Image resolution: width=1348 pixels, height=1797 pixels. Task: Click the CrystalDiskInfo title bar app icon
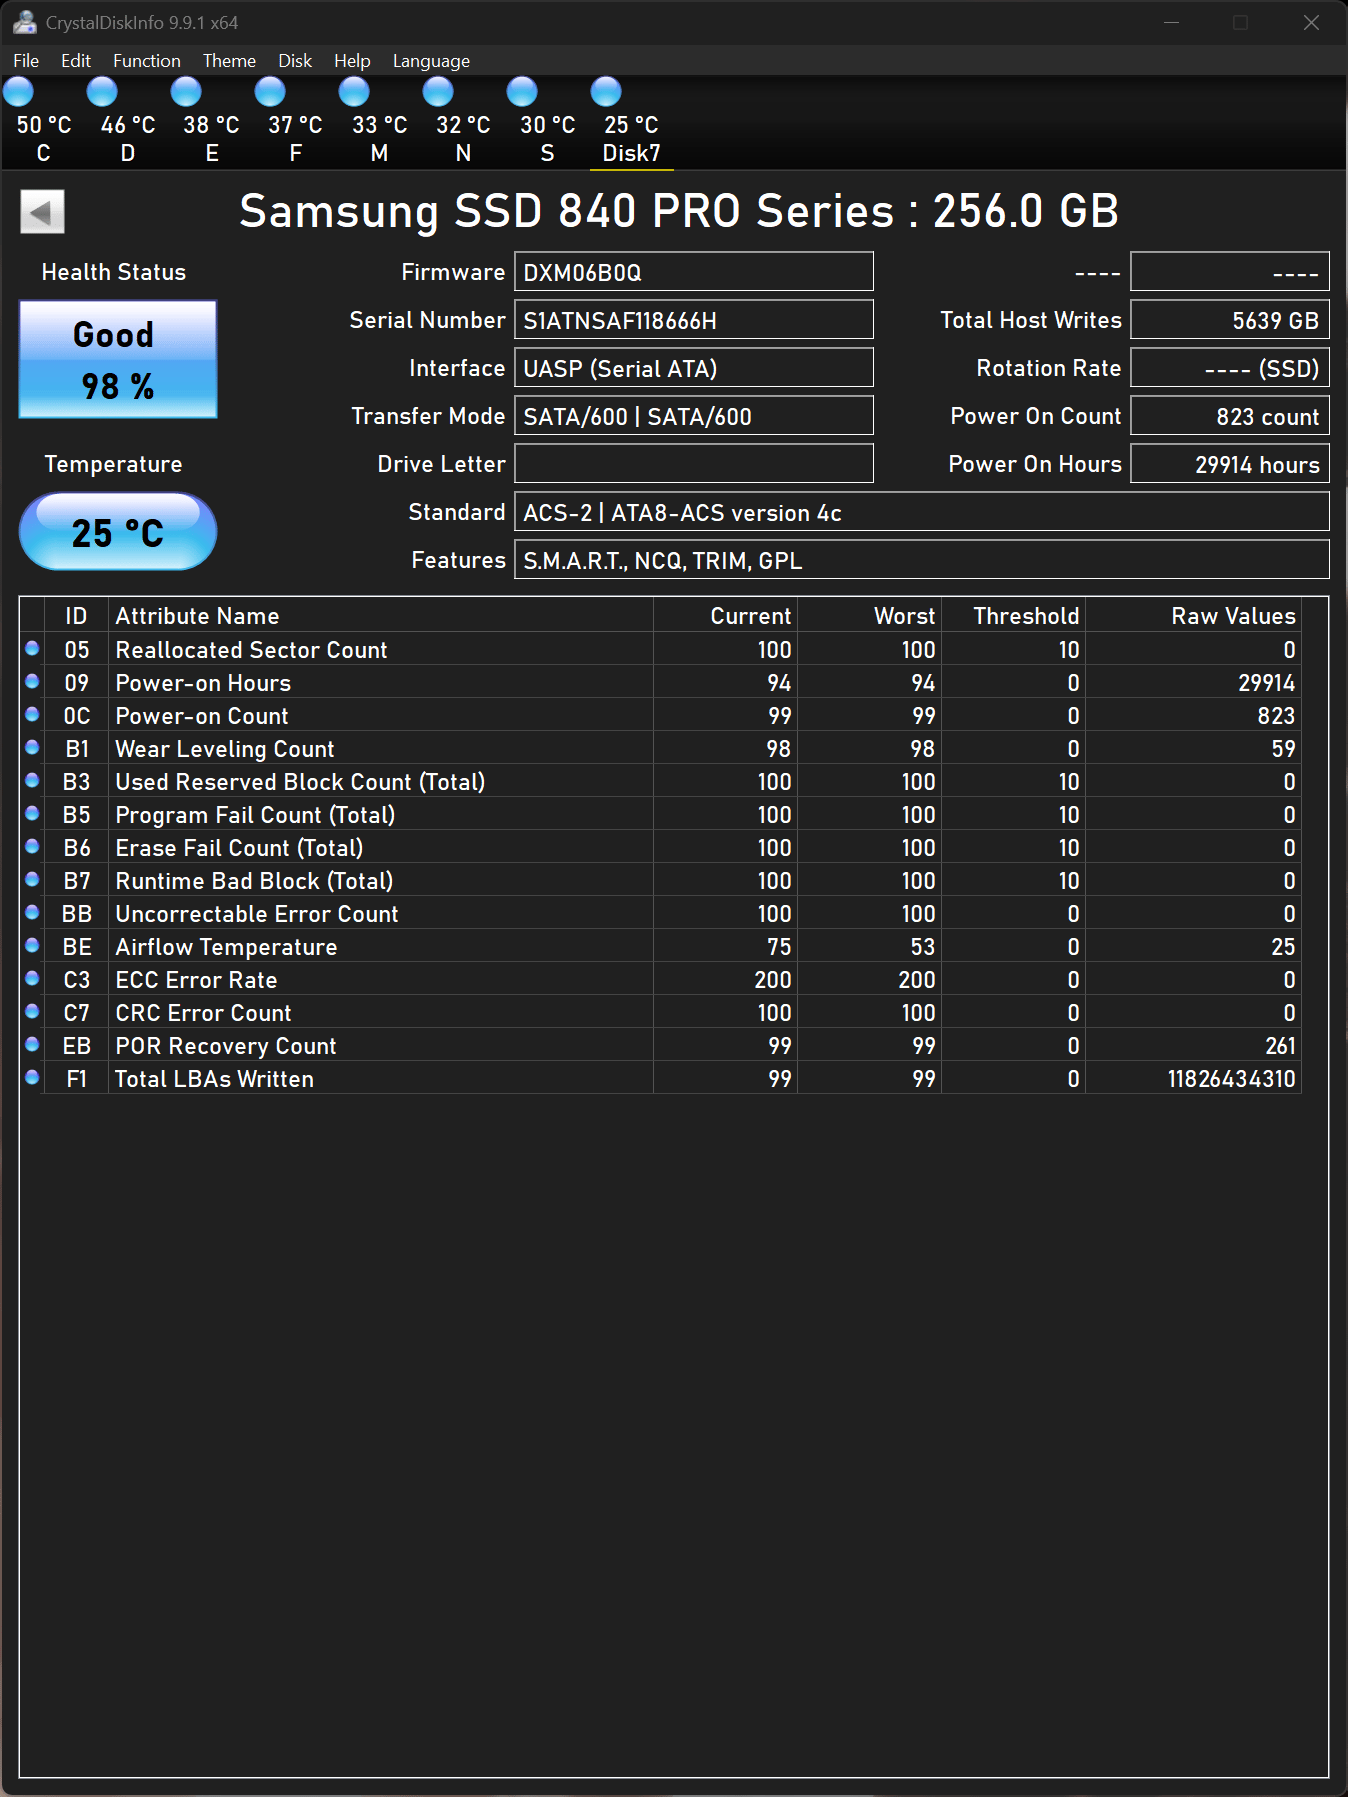click(24, 22)
